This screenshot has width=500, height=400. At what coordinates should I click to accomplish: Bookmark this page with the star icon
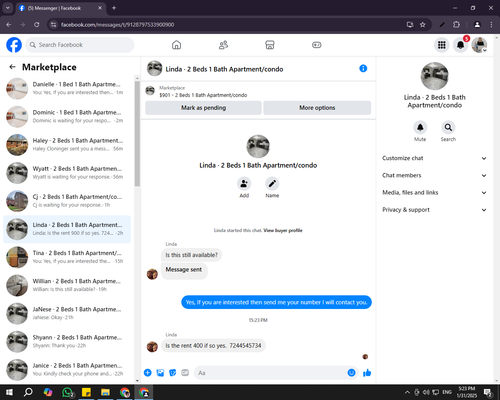coord(423,25)
